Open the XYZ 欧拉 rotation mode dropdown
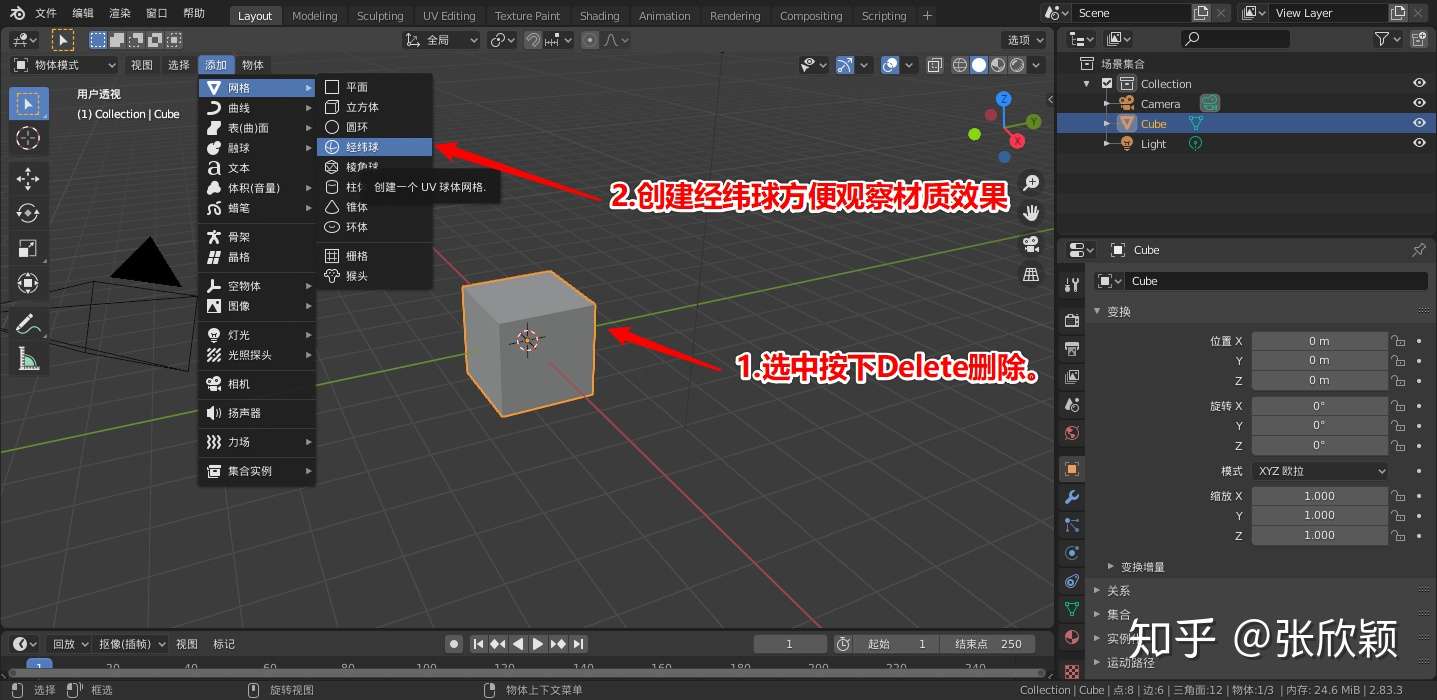Image resolution: width=1437 pixels, height=700 pixels. 1319,470
